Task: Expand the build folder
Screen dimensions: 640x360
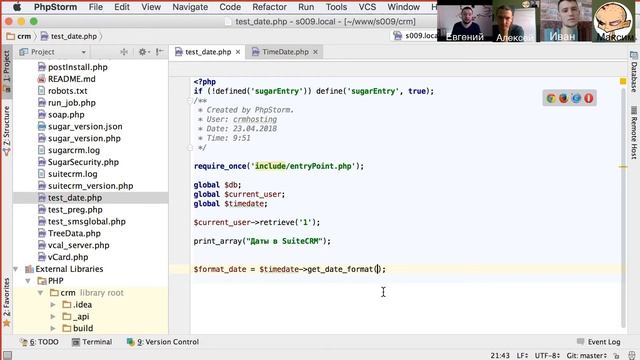Action: point(53,328)
